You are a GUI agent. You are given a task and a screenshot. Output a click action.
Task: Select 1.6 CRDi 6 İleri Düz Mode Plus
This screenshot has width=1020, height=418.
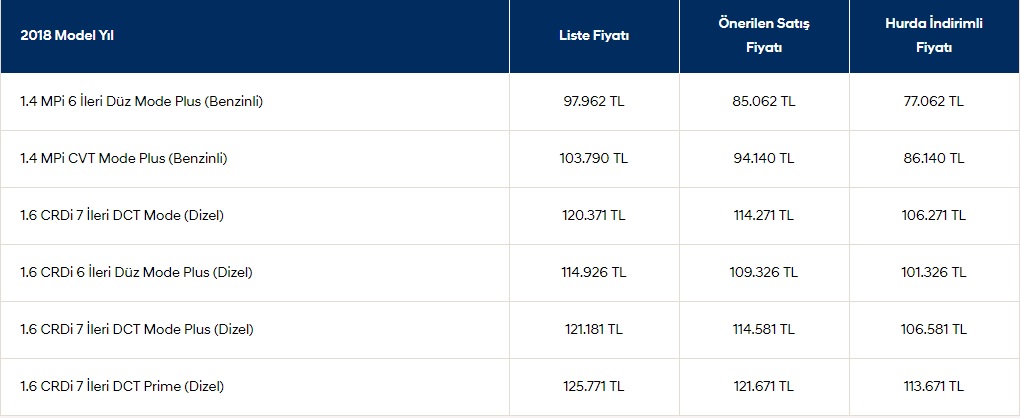click(x=136, y=272)
